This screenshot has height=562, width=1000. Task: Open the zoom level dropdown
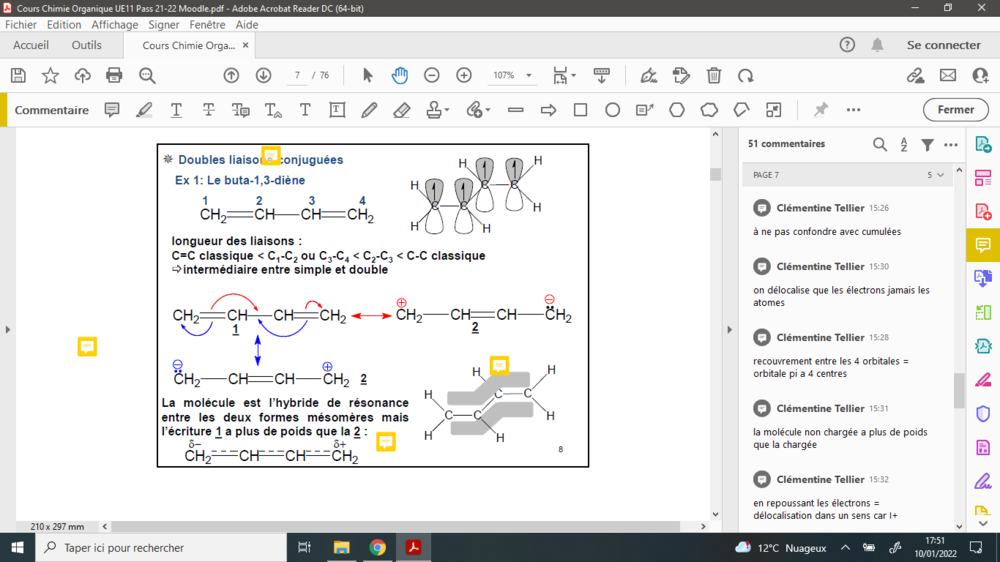pos(529,75)
